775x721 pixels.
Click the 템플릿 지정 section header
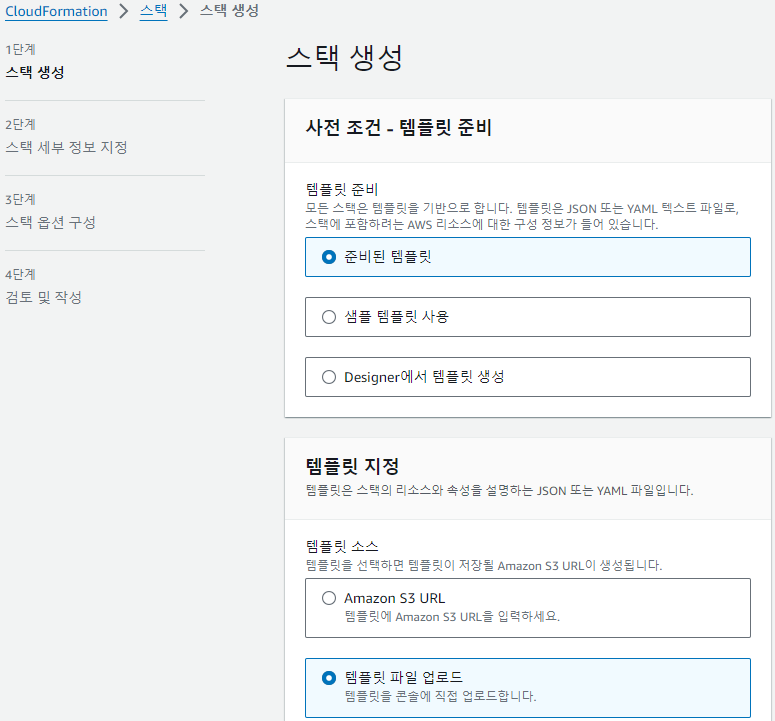352,466
